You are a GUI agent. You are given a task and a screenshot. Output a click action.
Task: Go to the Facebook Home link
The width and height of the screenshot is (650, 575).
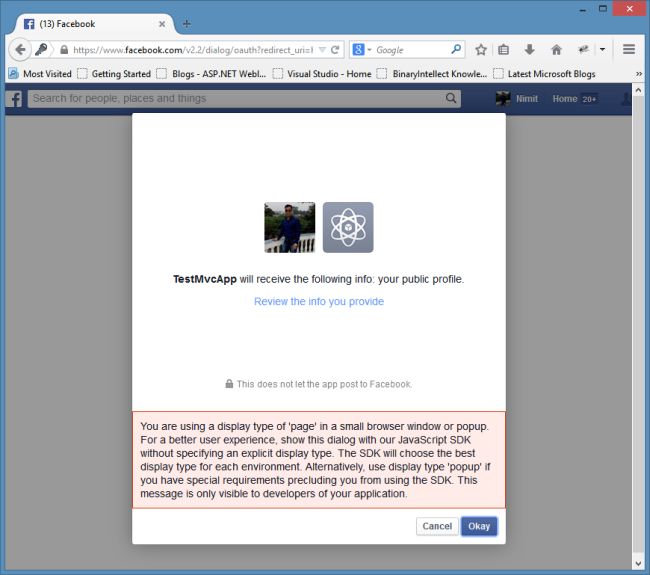pyautogui.click(x=565, y=99)
